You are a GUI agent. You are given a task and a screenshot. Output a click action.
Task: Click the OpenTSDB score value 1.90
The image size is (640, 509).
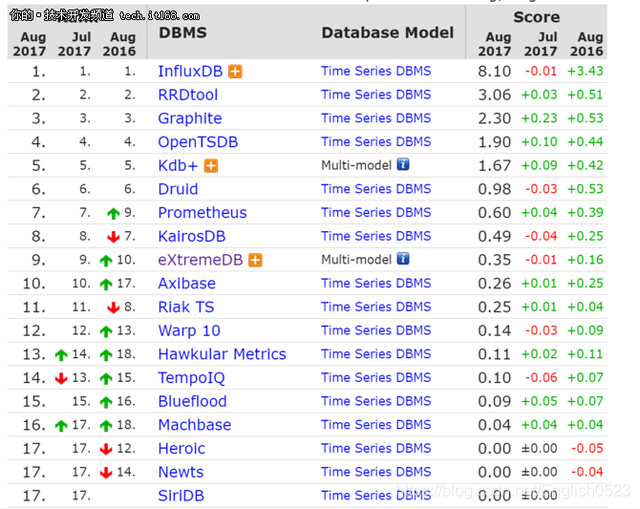coord(494,142)
